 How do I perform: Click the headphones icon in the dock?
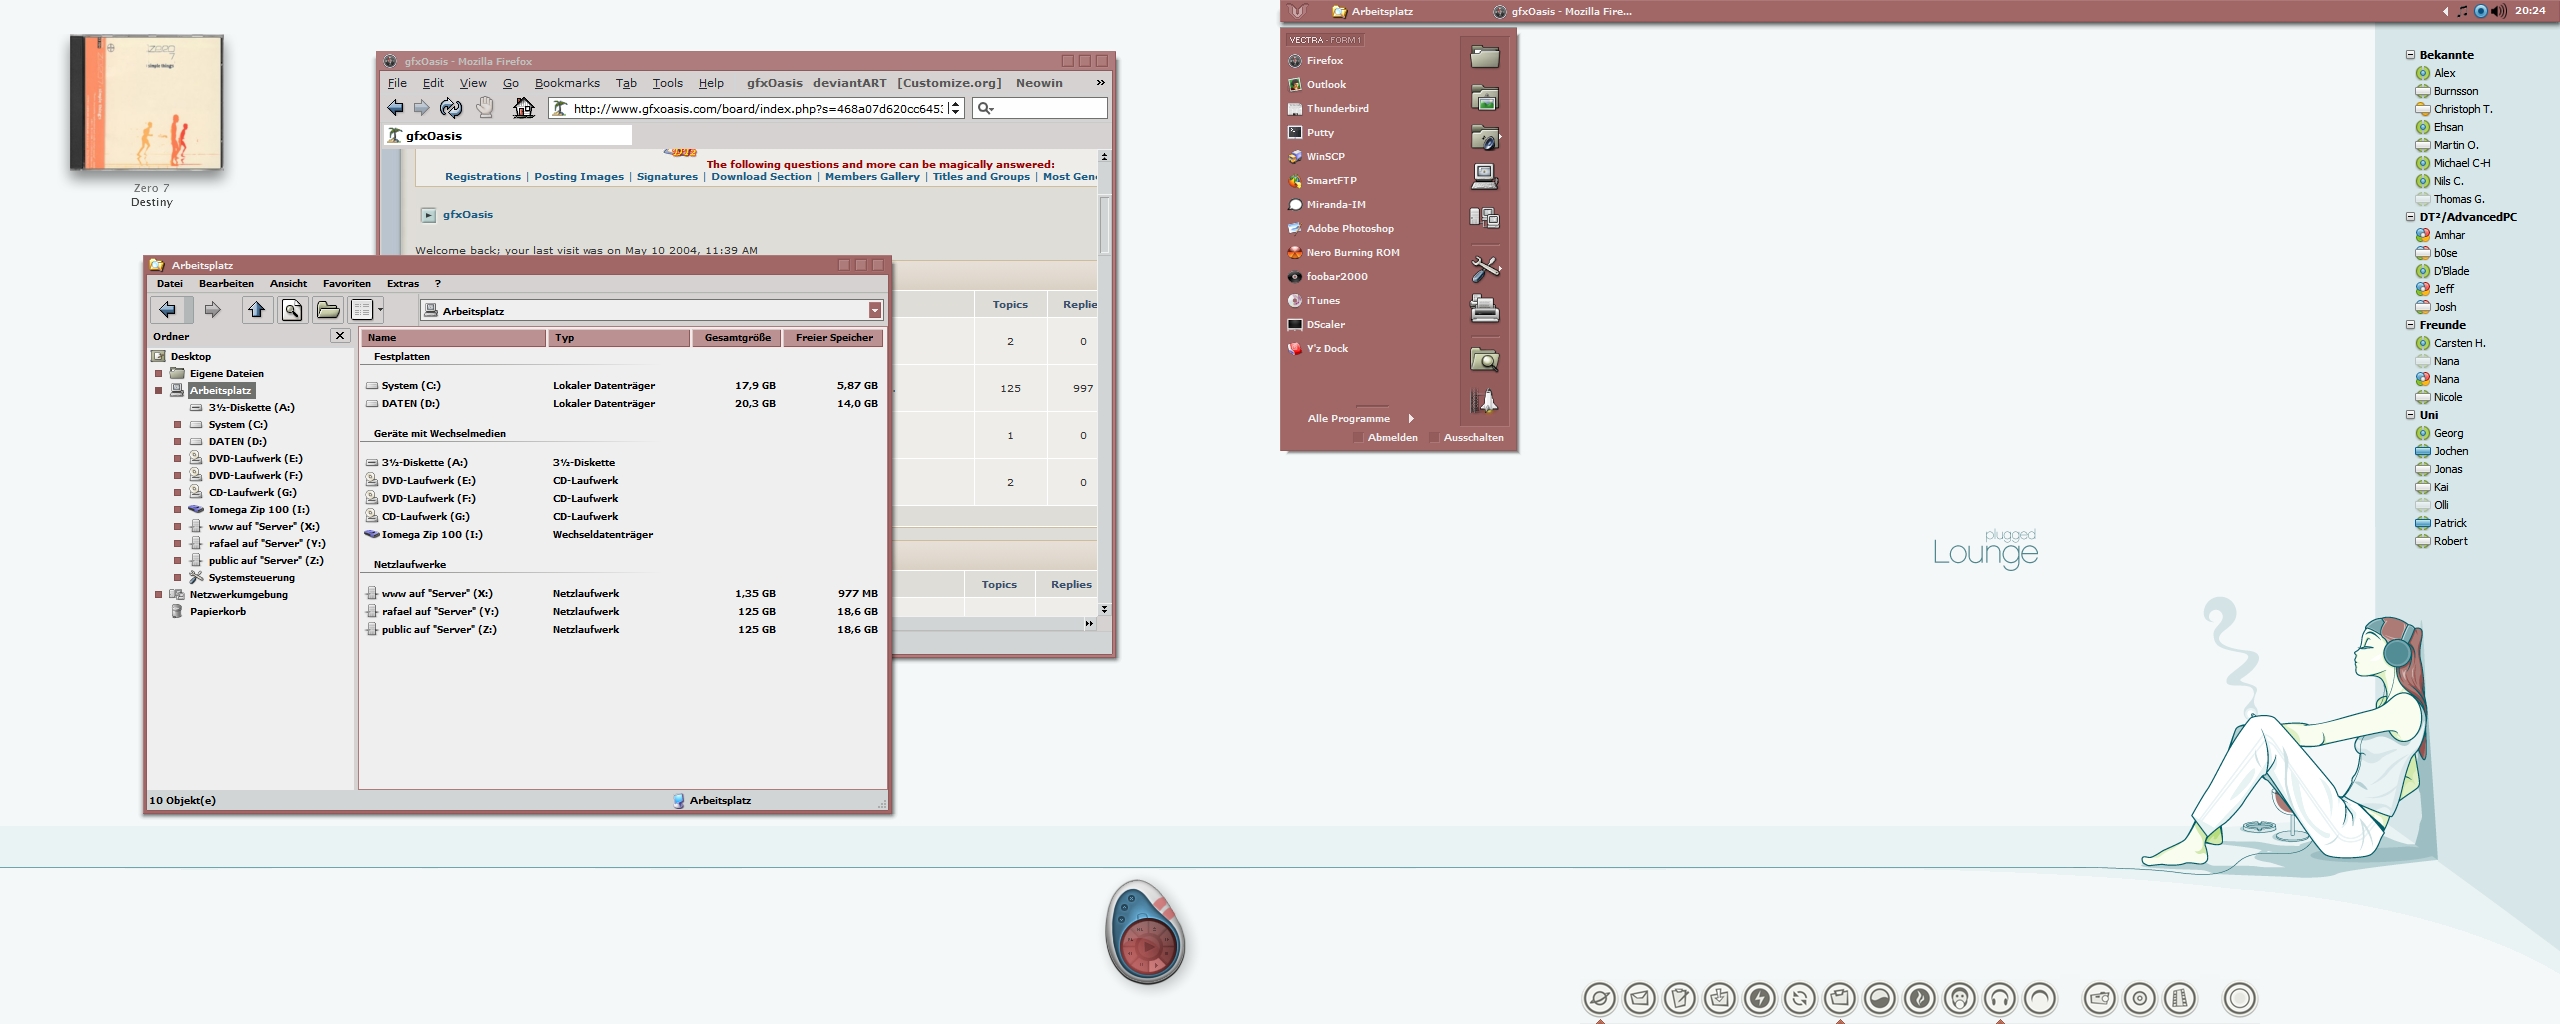coord(2000,998)
